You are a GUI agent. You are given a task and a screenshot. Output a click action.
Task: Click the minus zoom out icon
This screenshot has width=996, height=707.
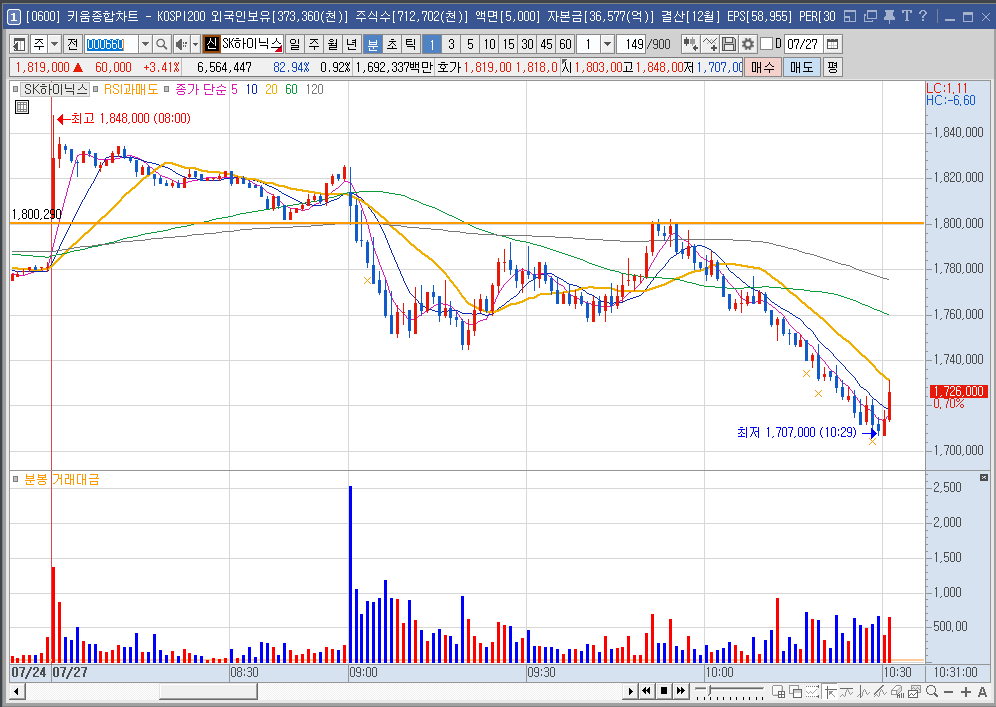949,691
